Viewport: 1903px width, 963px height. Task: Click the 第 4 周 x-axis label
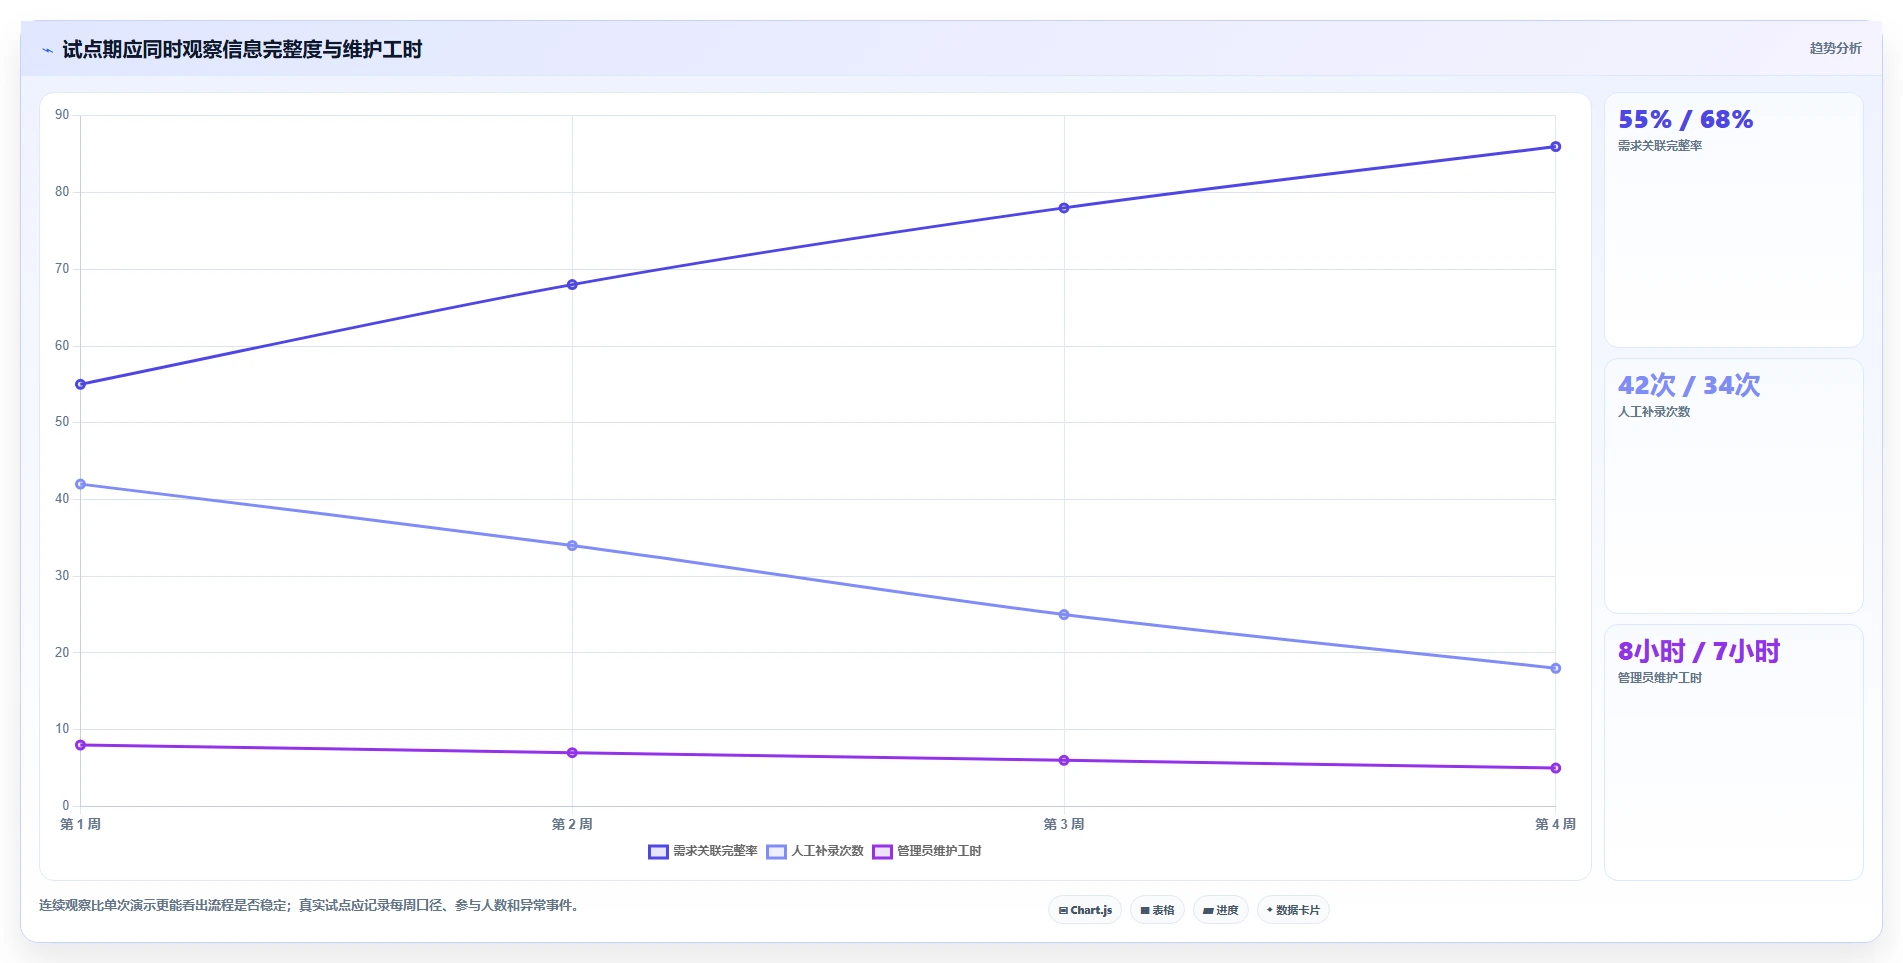(x=1555, y=824)
